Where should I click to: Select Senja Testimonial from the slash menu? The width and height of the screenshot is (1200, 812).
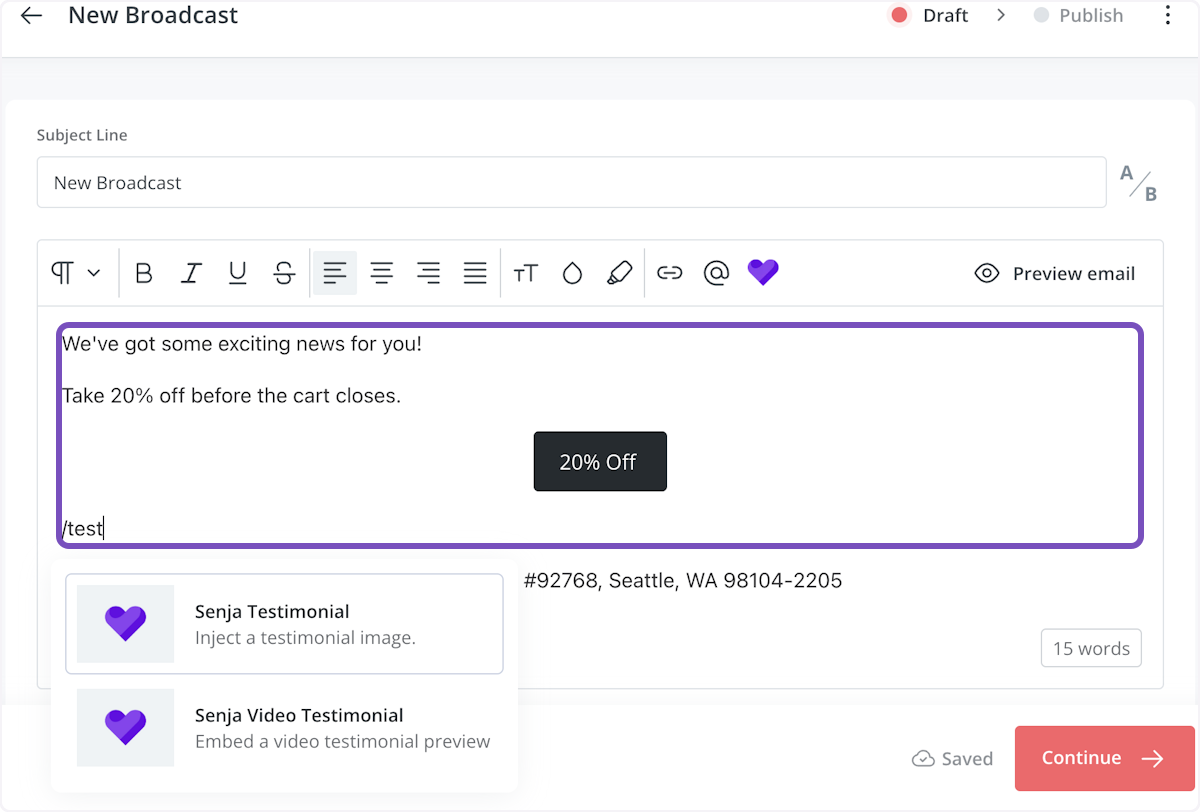[x=284, y=623]
